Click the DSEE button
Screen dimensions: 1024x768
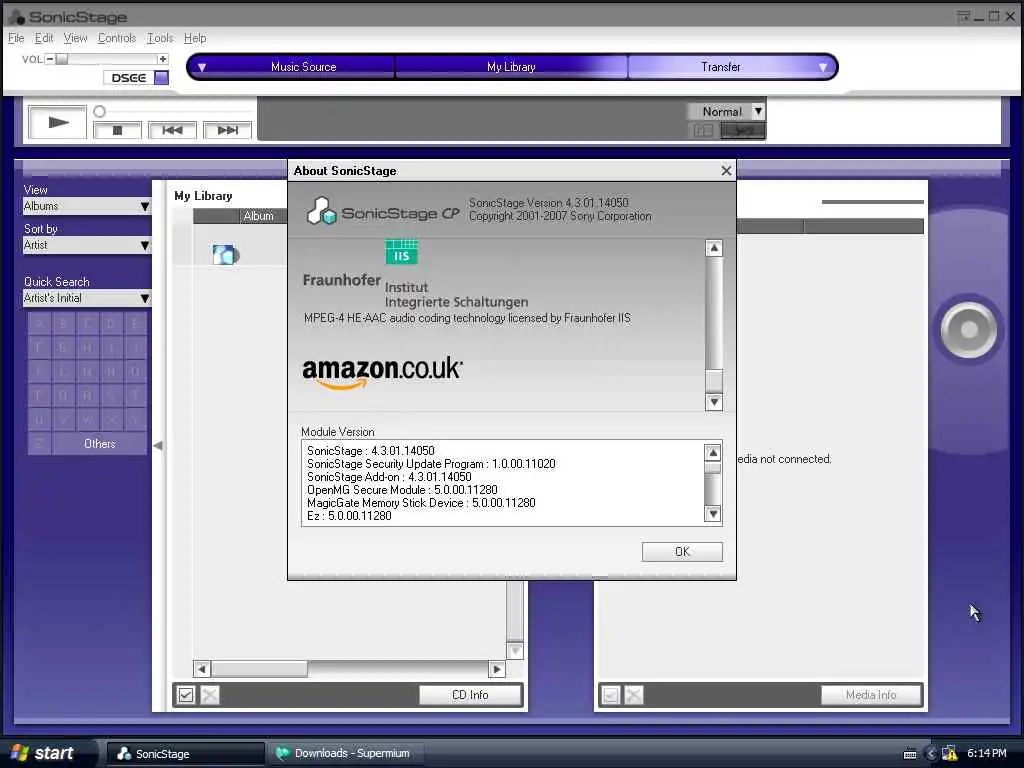[128, 78]
